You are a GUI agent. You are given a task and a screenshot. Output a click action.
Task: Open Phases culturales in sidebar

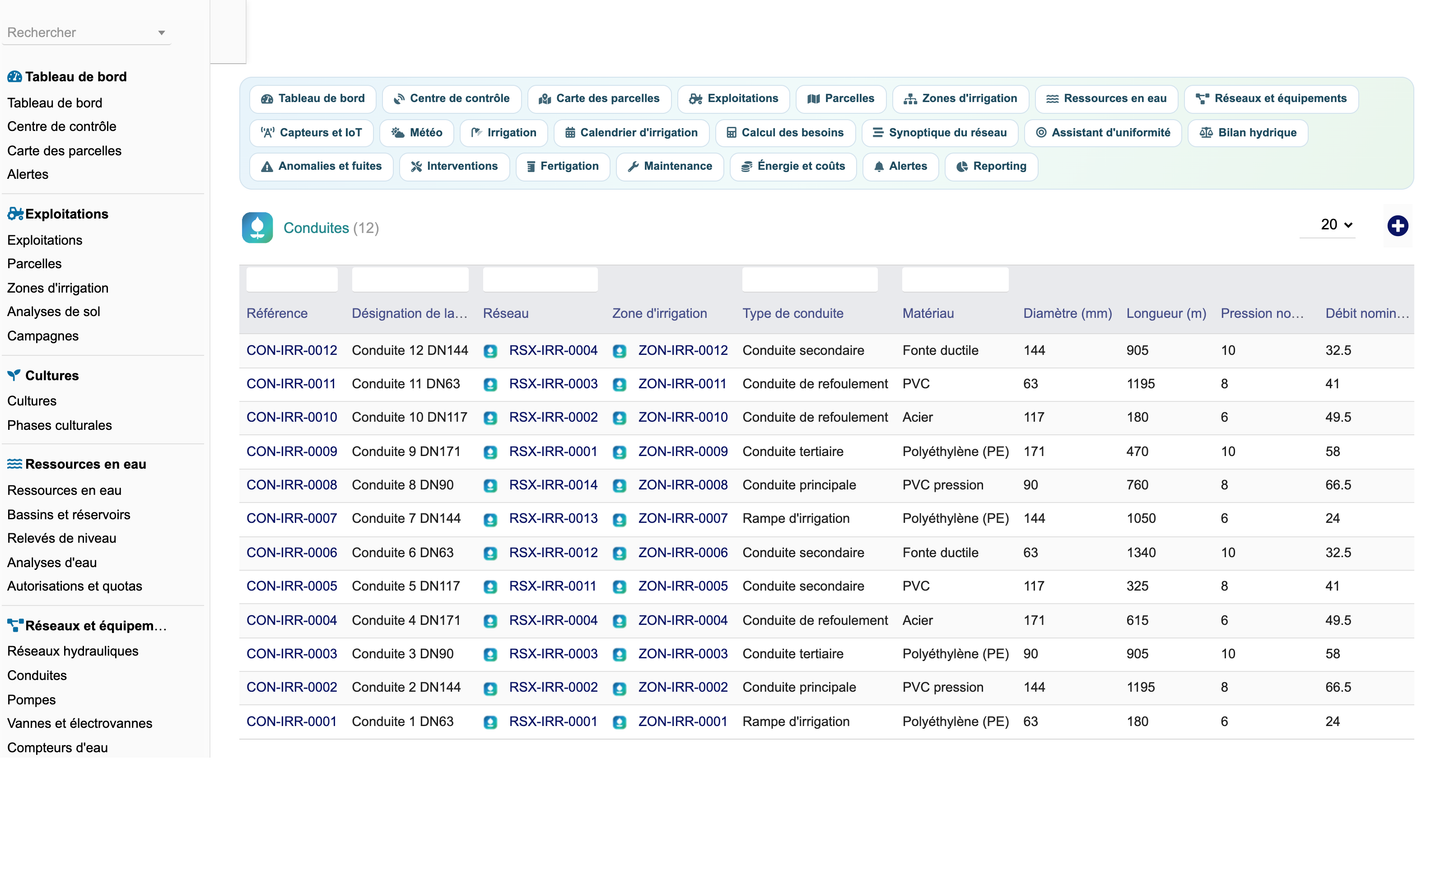click(x=59, y=426)
